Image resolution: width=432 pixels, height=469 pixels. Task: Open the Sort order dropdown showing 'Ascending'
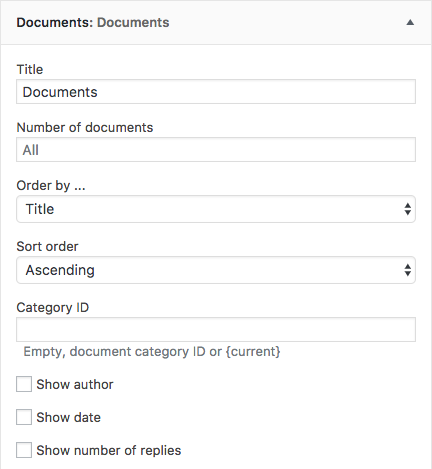pyautogui.click(x=216, y=270)
